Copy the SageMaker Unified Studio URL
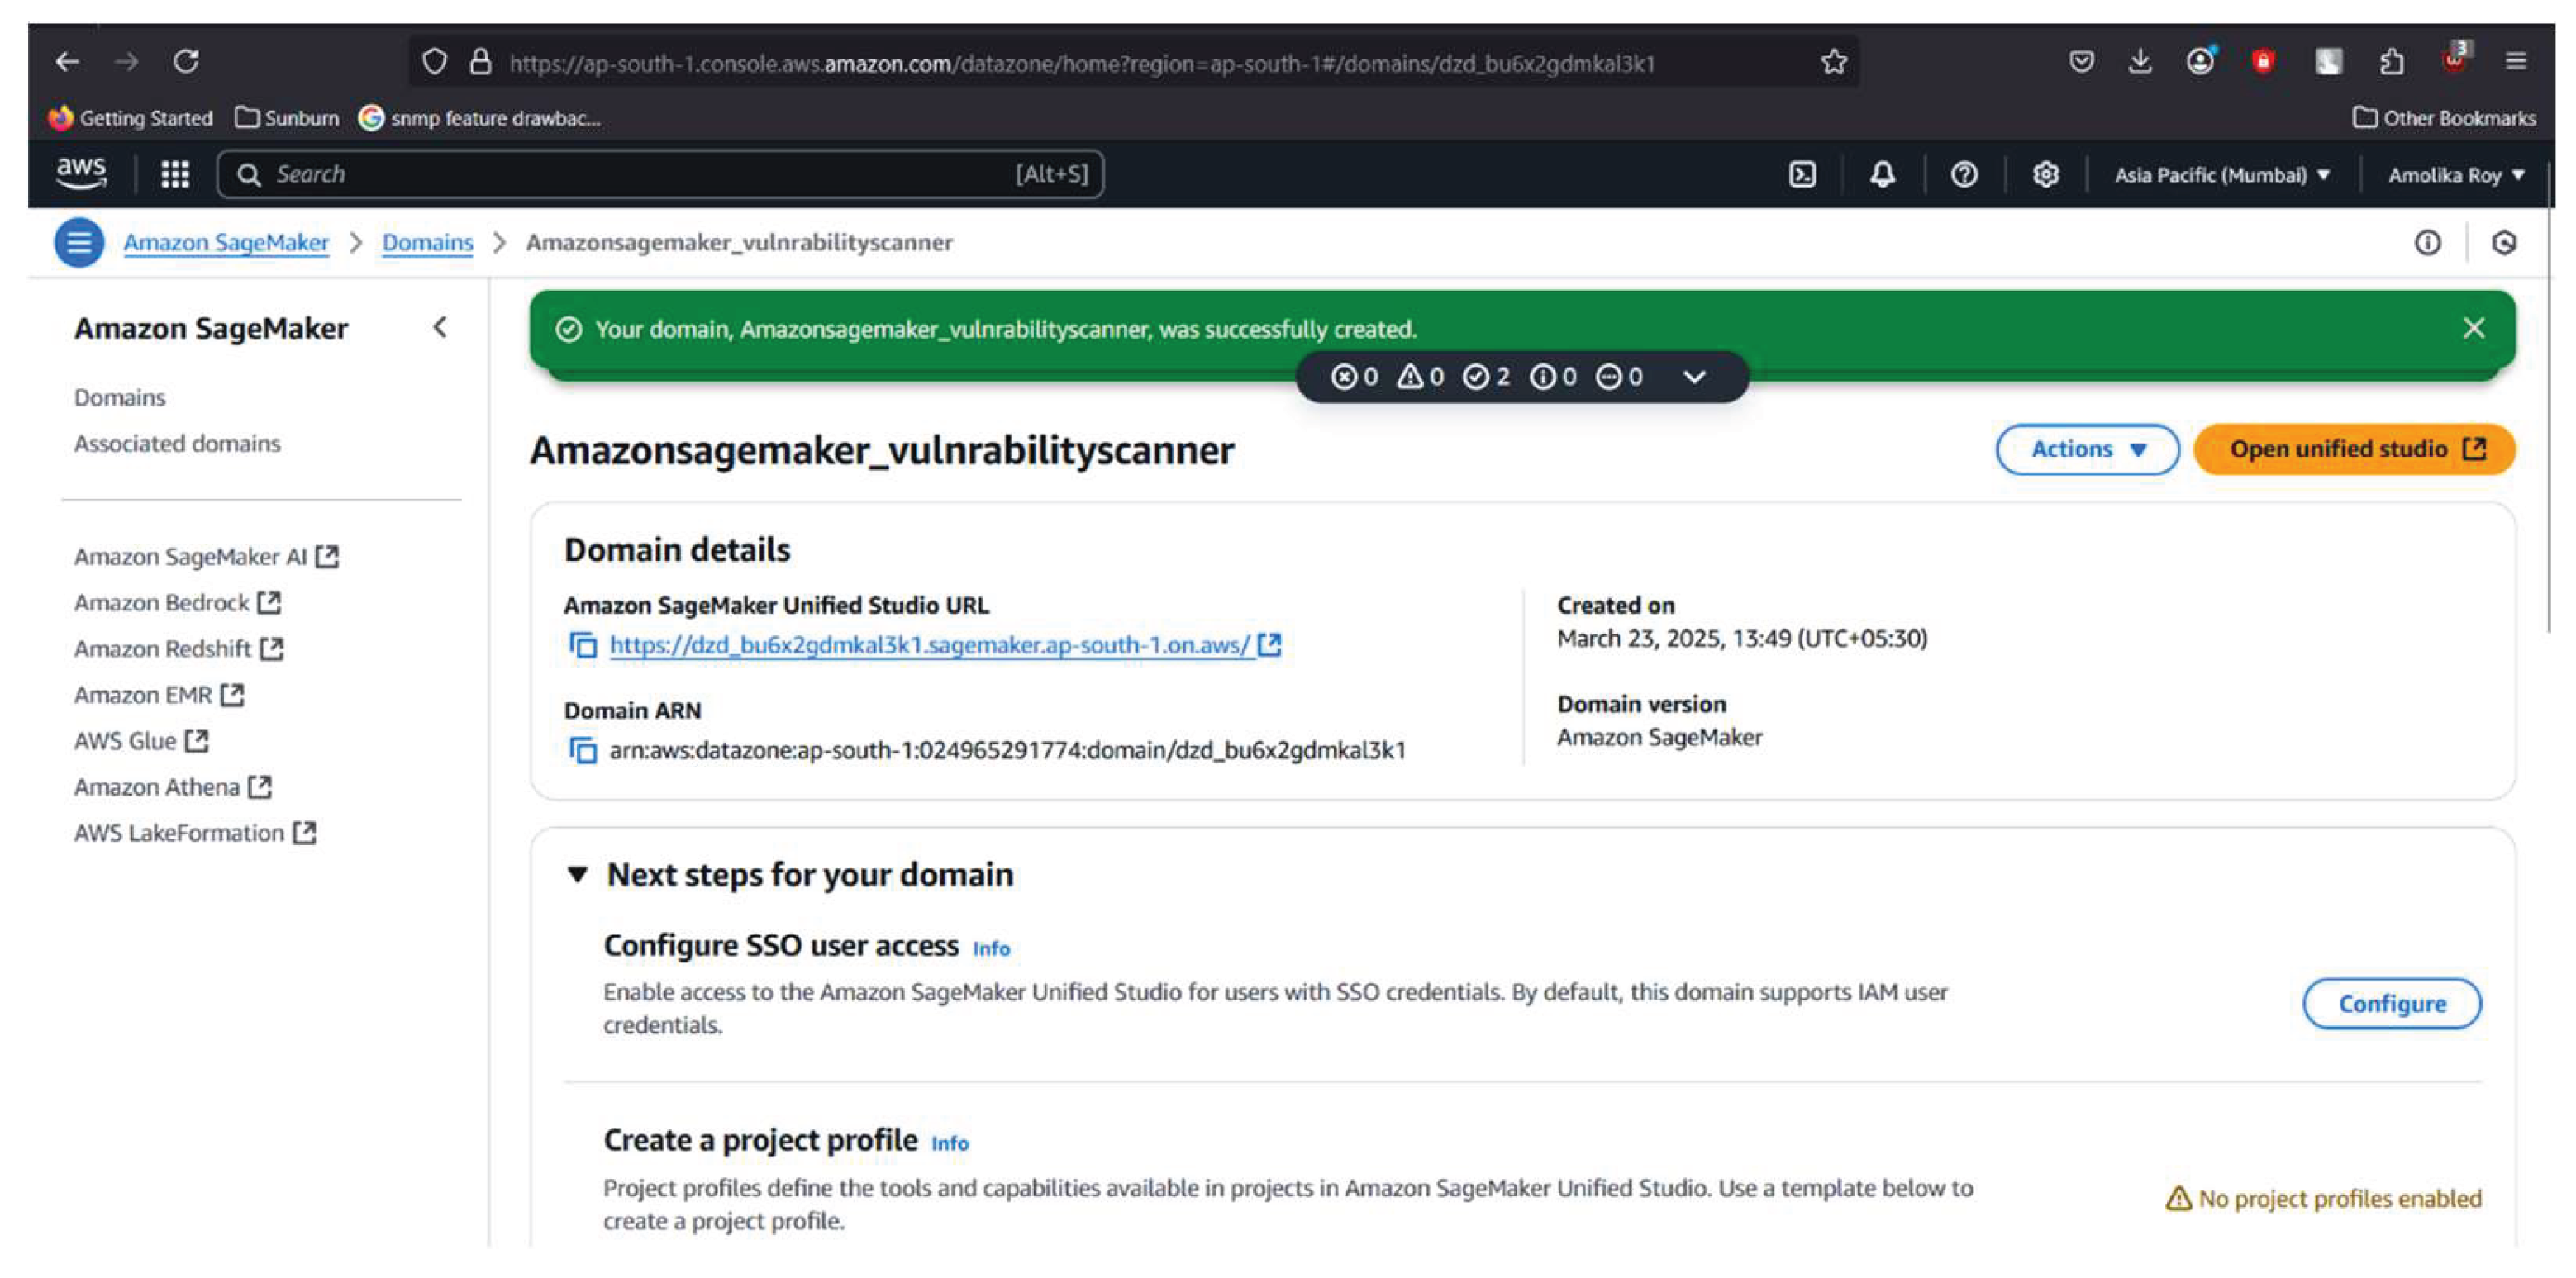The image size is (2576, 1278). (583, 646)
